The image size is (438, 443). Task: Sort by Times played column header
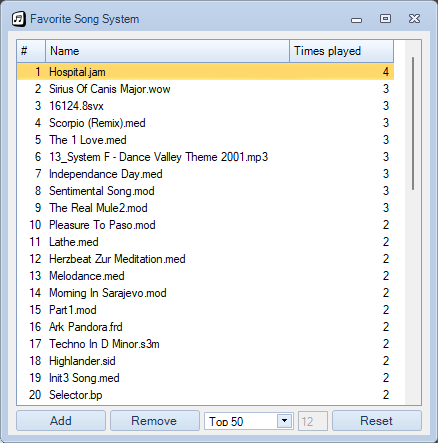point(341,51)
